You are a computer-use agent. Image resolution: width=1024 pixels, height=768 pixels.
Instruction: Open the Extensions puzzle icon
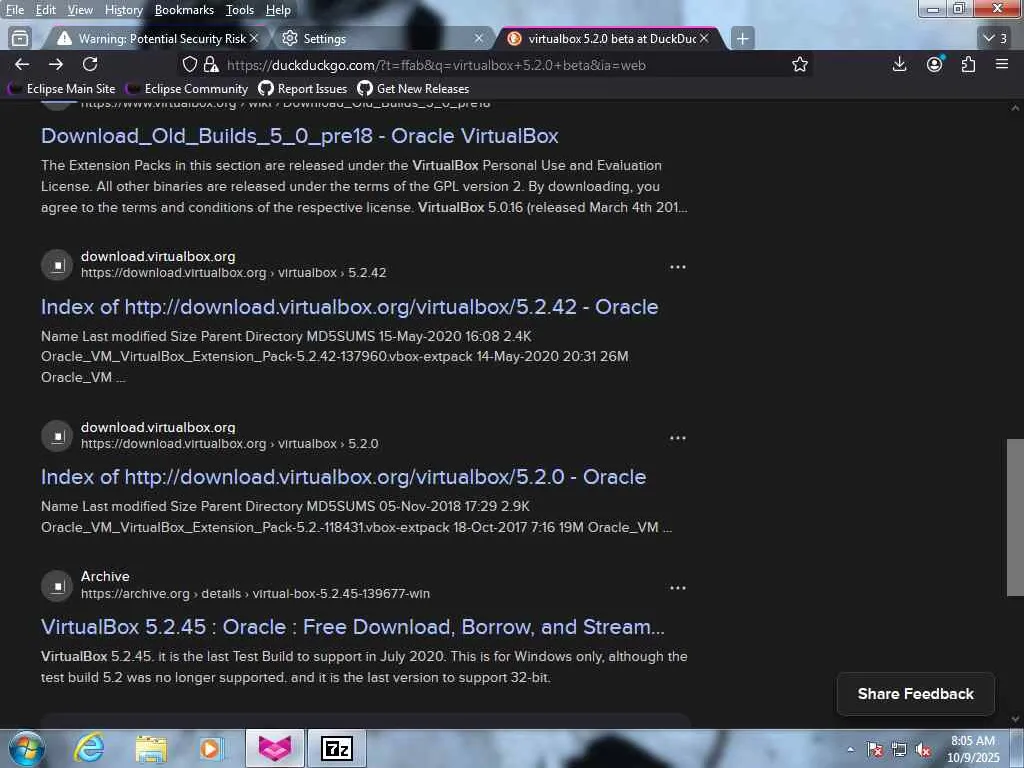pyautogui.click(x=968, y=64)
